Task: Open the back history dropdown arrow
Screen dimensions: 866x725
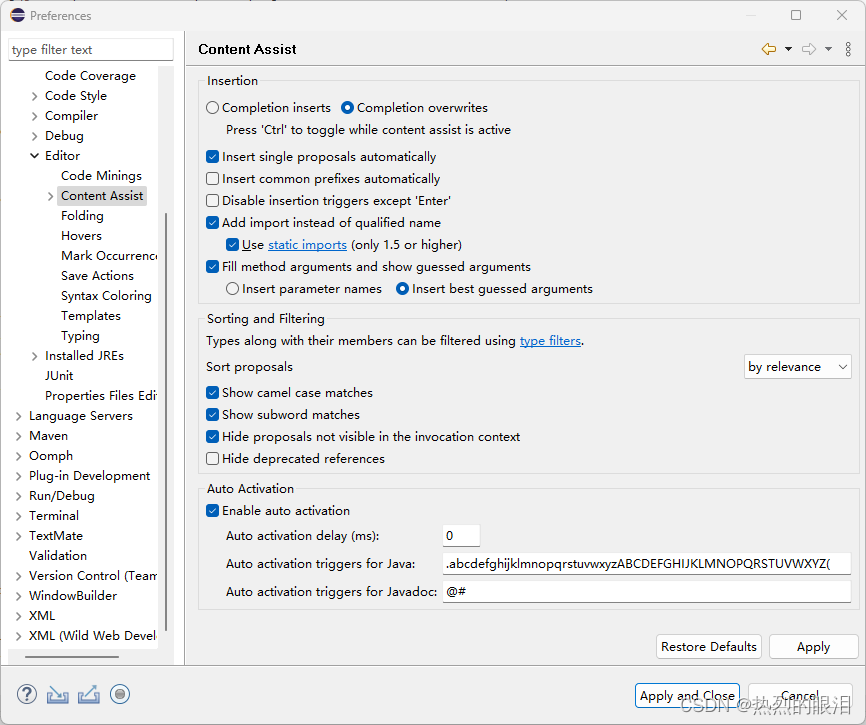Action: coord(788,49)
